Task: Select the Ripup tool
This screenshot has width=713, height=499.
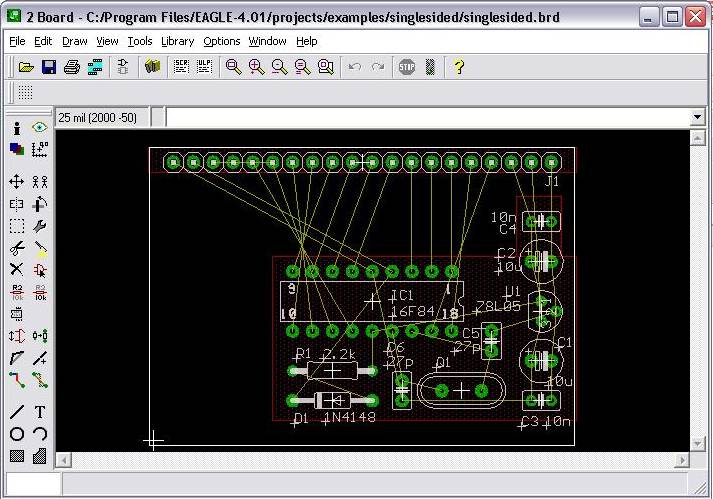Action: (x=40, y=380)
